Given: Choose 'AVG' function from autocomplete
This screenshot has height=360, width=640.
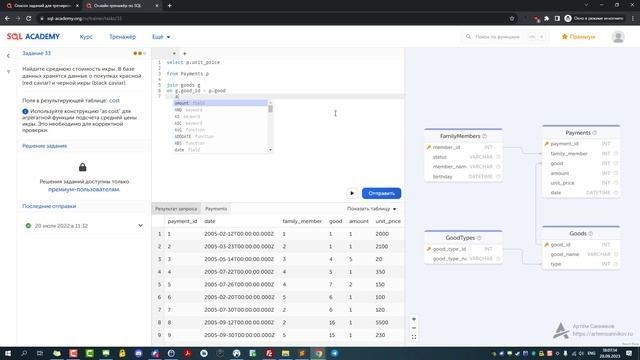Looking at the screenshot, I should (x=220, y=130).
